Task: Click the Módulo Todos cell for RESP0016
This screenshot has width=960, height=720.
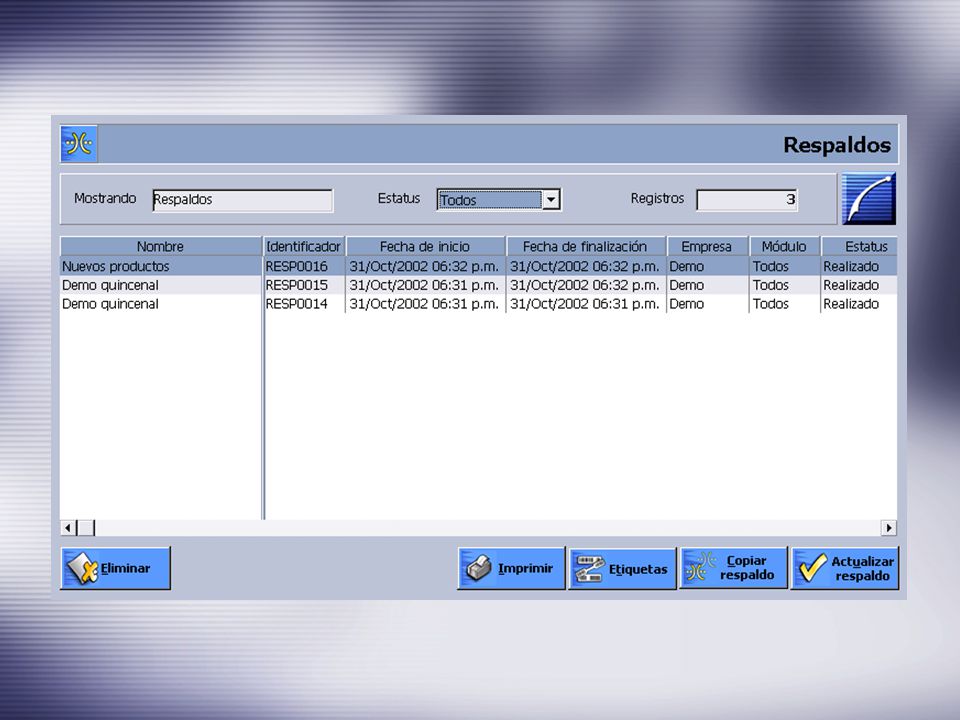Action: pos(784,266)
